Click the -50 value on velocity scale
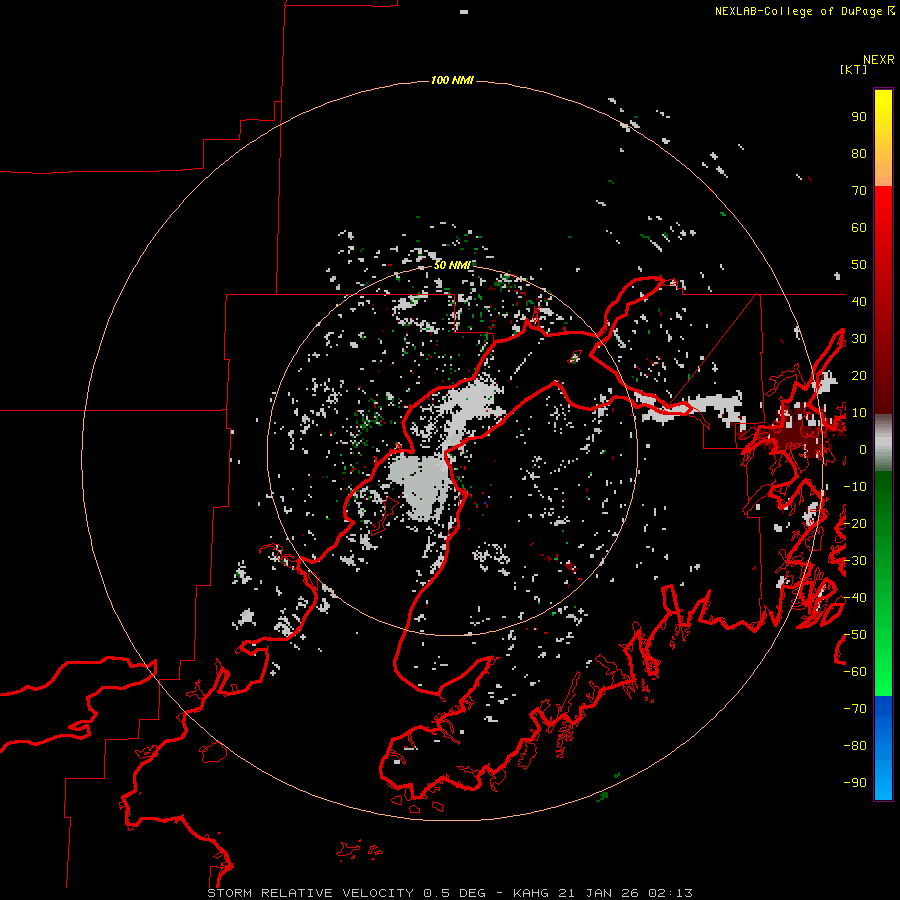900x900 pixels. click(855, 635)
